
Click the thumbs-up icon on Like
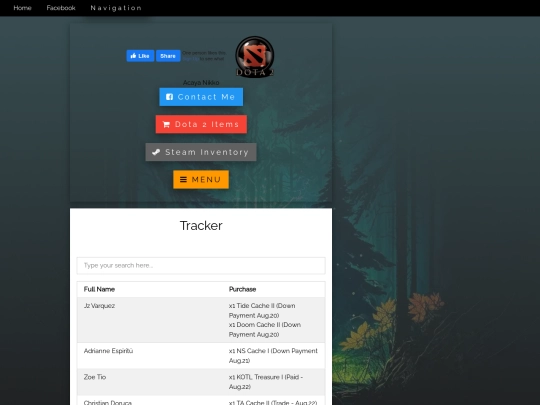coord(133,55)
